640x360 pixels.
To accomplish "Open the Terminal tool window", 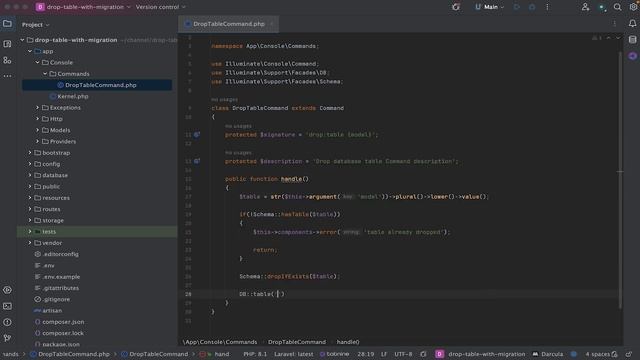I will tap(7, 306).
